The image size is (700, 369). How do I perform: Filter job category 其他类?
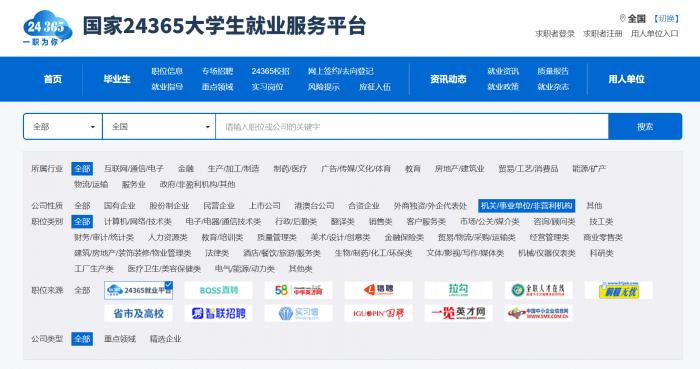300,269
